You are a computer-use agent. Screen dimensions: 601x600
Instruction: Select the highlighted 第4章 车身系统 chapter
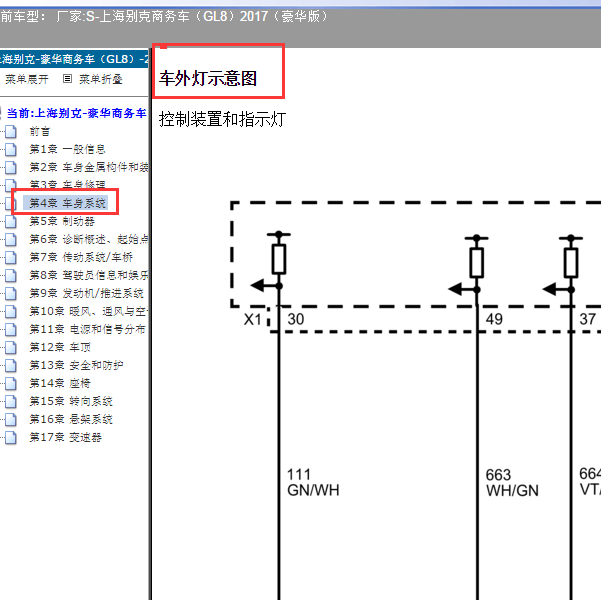[x=67, y=203]
